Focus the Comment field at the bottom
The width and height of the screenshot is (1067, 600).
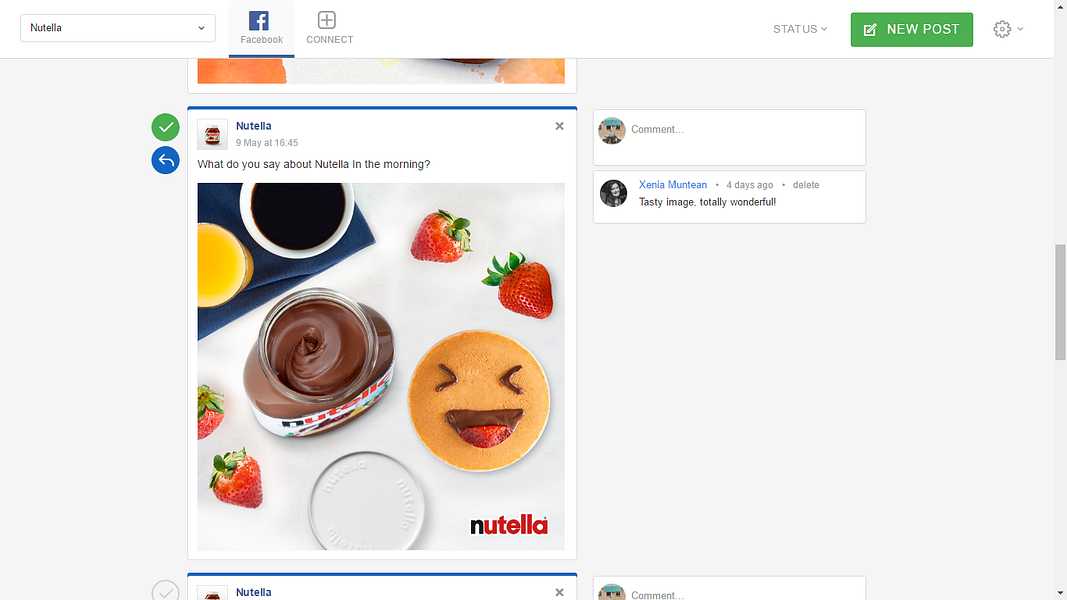coord(729,589)
